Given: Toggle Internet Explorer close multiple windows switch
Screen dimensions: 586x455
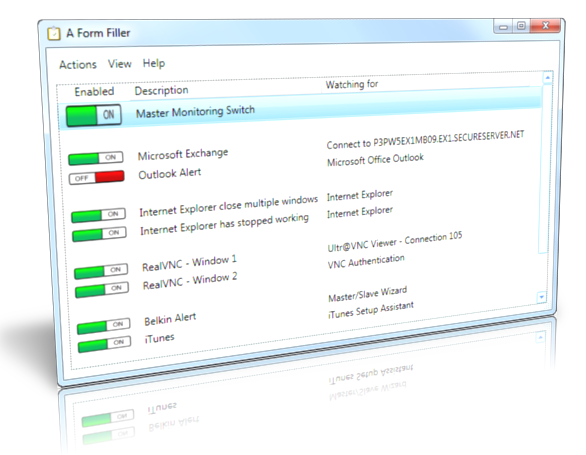Looking at the screenshot, I should 98,215.
